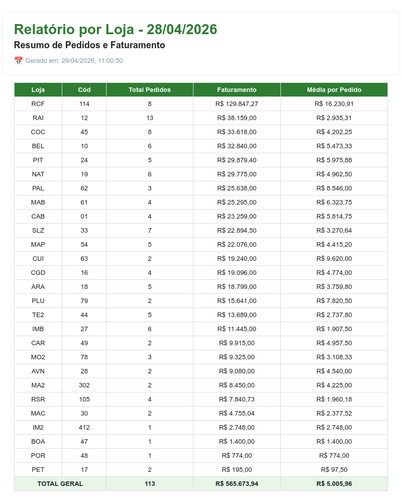
Task: Click faturamento value R$ 29.775,00
Action: 237,174
